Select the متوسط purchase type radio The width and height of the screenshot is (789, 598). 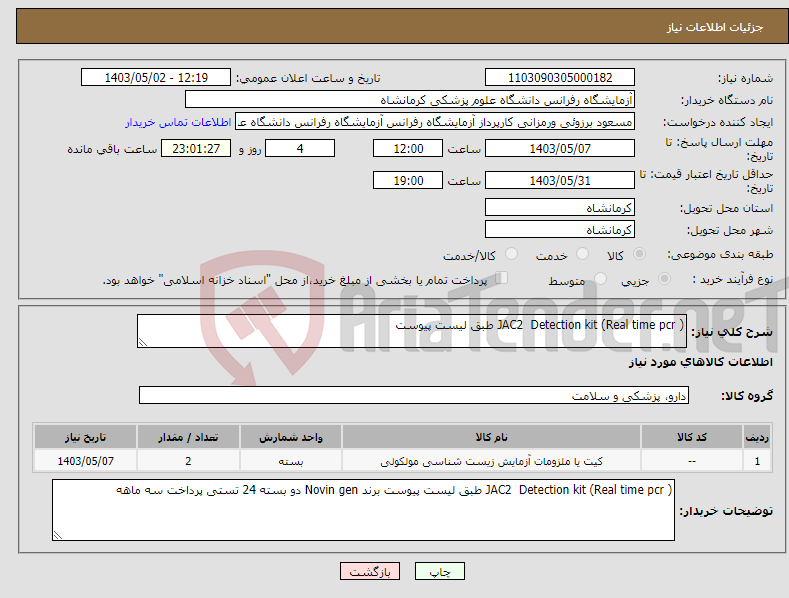600,278
